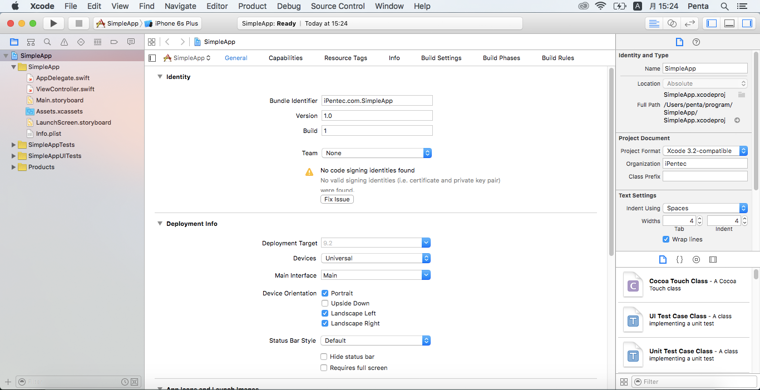Open ViewController.swift file
The height and width of the screenshot is (390, 760).
tap(64, 89)
